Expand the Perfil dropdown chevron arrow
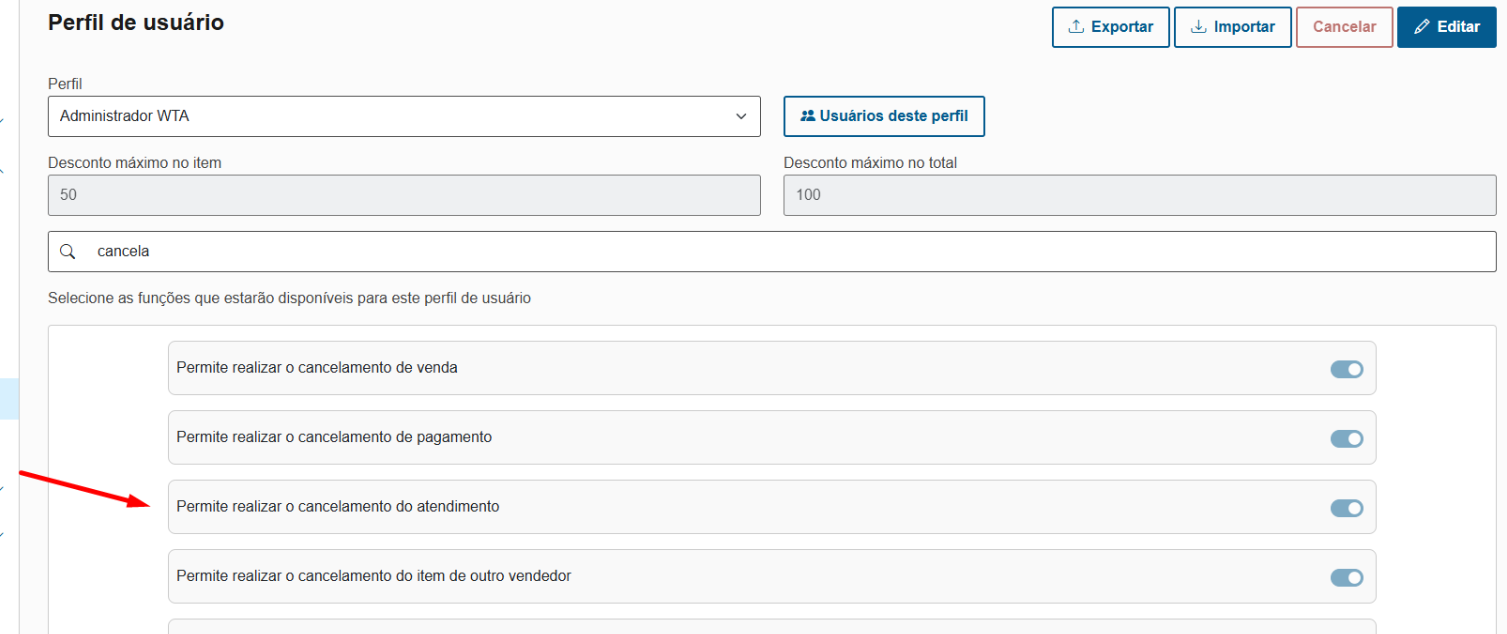Image resolution: width=1507 pixels, height=634 pixels. click(741, 117)
